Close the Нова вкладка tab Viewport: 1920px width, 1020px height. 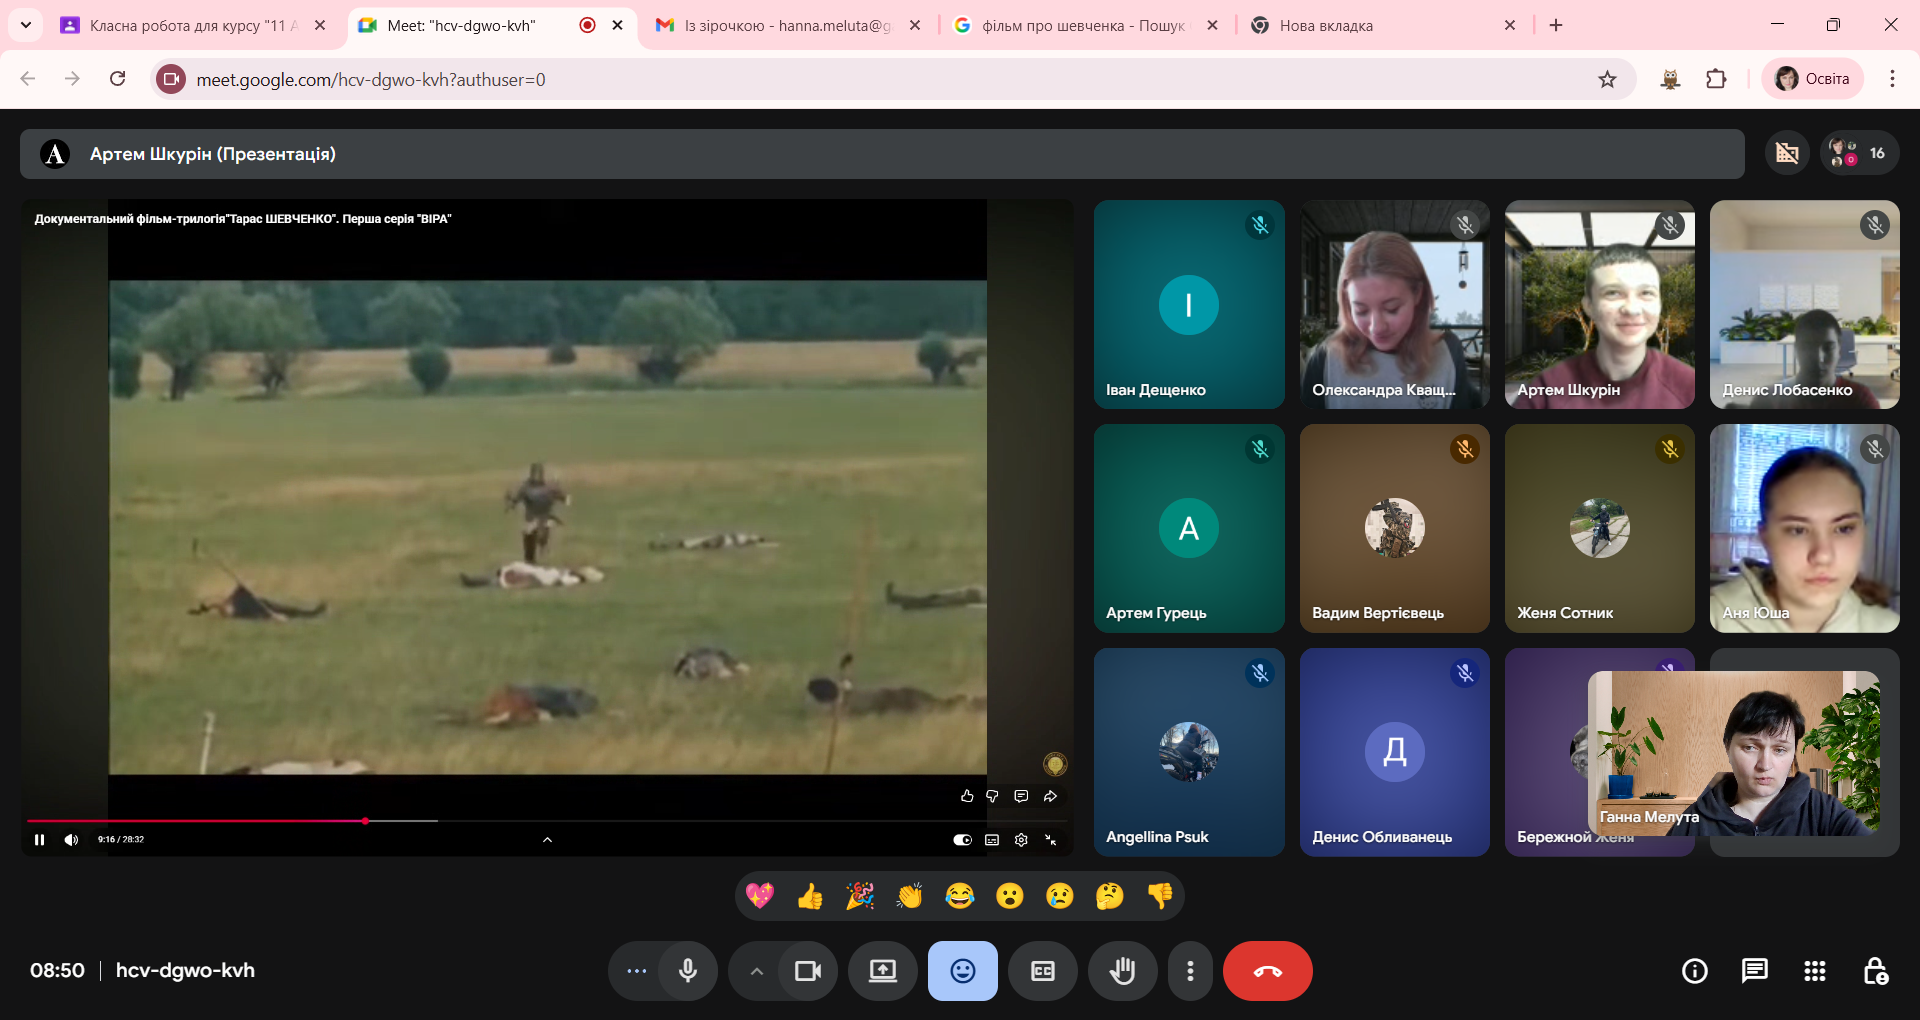[x=1510, y=25]
